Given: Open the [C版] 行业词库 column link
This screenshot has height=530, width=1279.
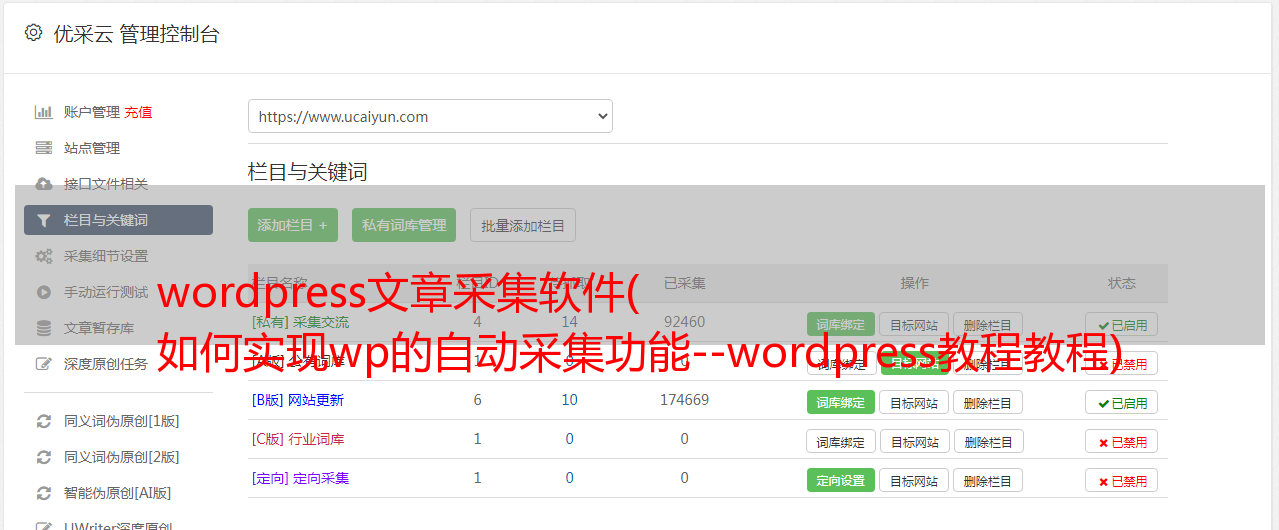Looking at the screenshot, I should point(298,439).
